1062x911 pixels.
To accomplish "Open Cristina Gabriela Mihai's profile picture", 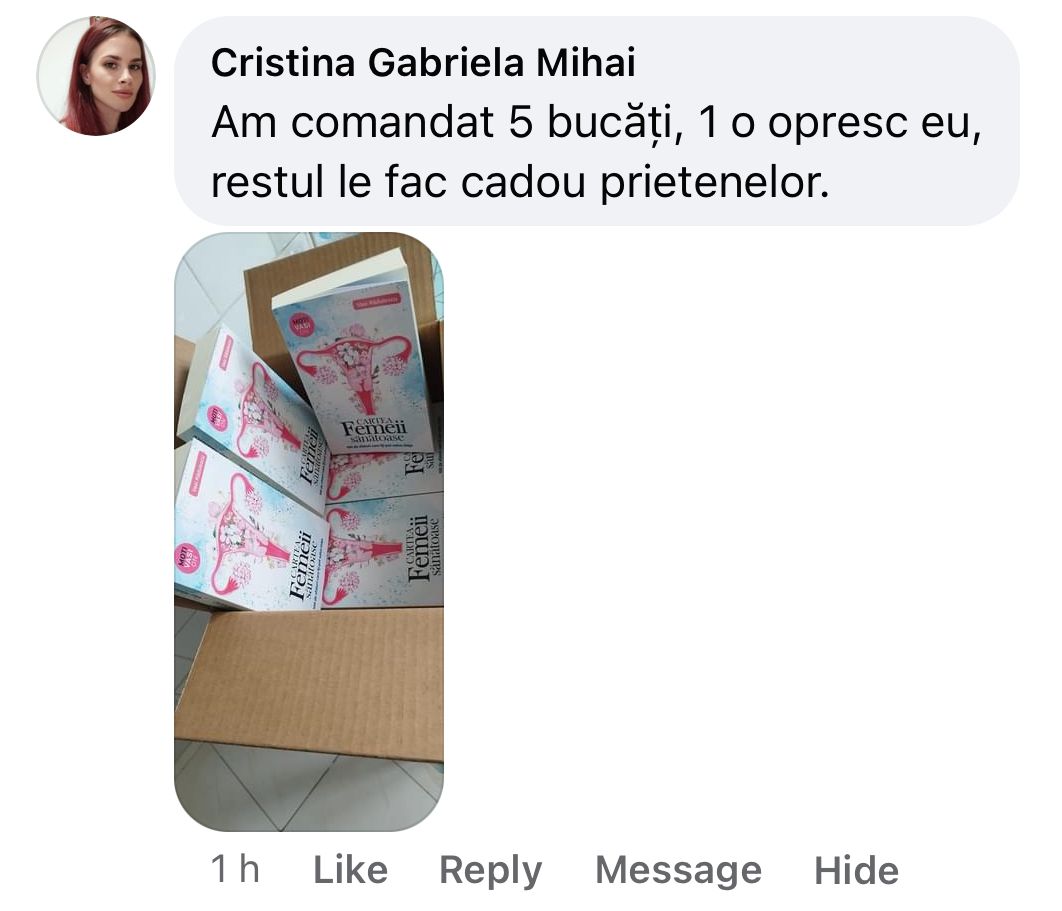I will tap(96, 76).
